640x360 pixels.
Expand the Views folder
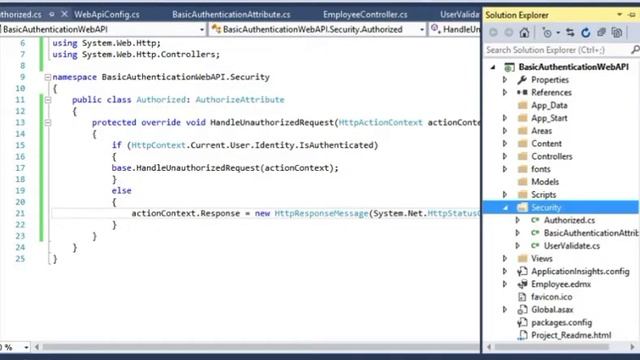coord(505,258)
